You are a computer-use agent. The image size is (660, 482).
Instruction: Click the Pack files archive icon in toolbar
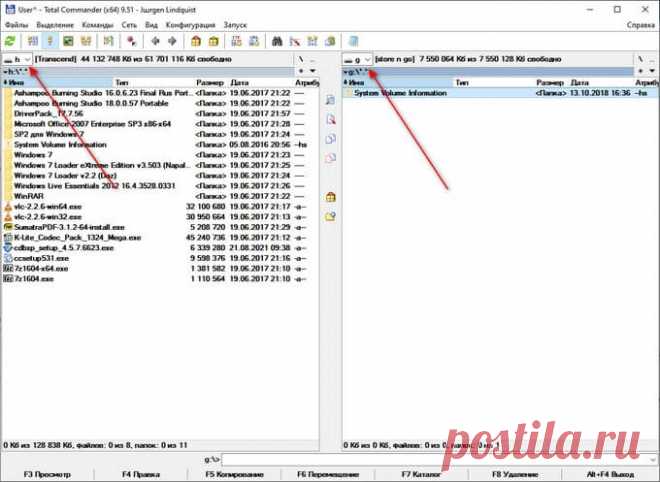196,41
